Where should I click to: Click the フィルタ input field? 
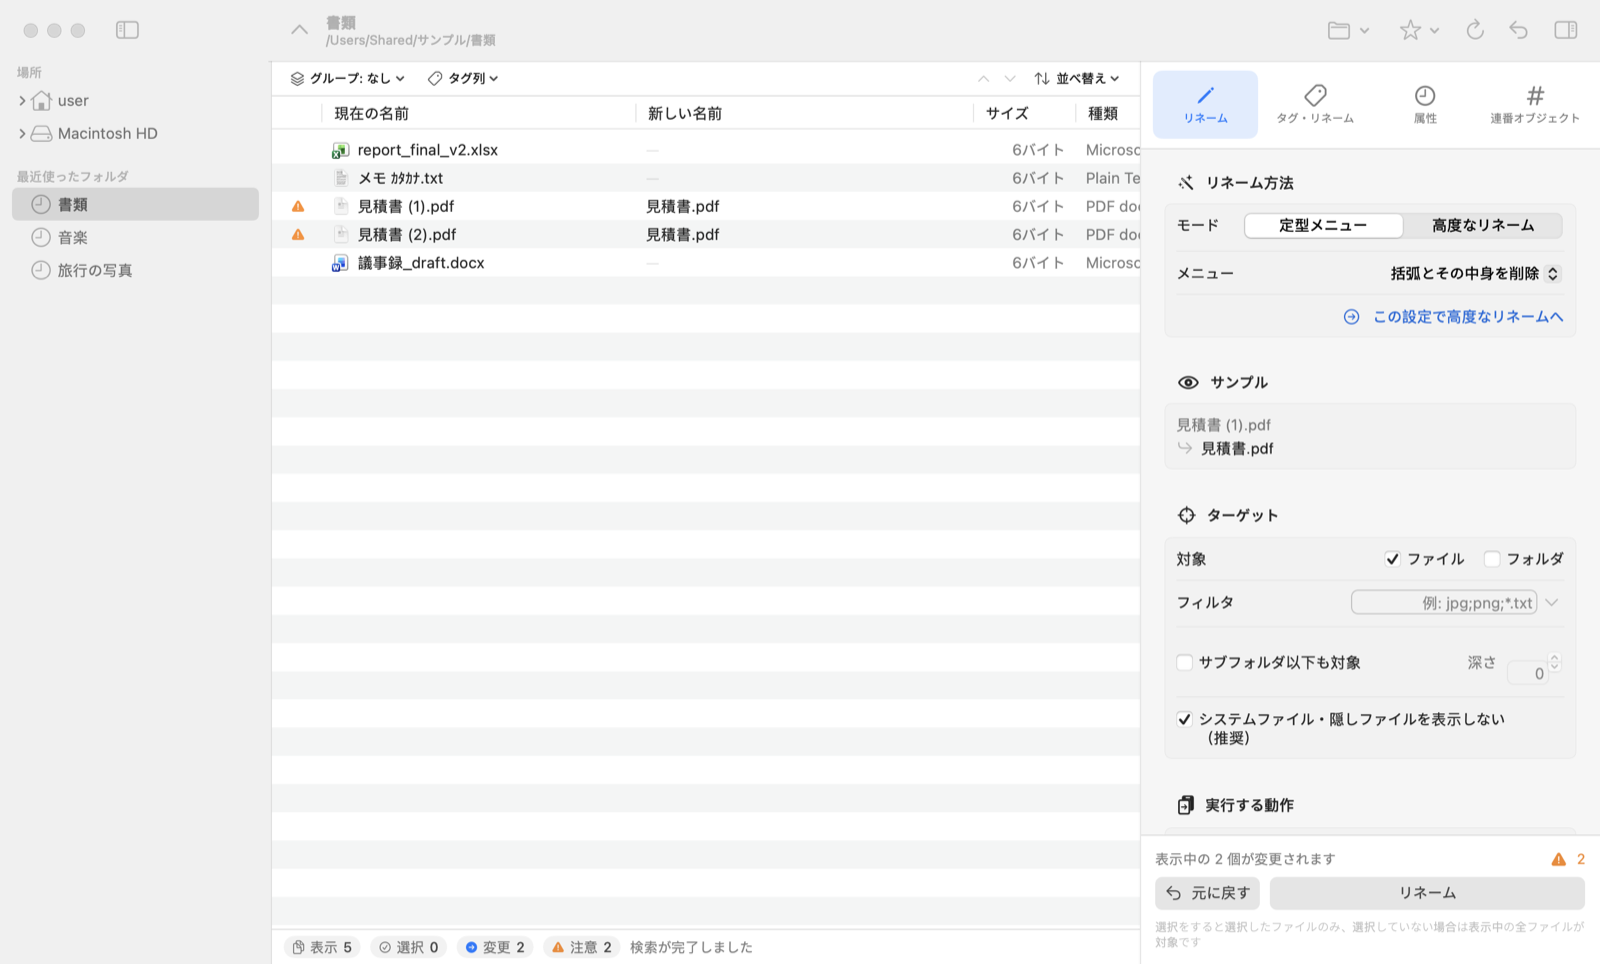tap(1444, 602)
